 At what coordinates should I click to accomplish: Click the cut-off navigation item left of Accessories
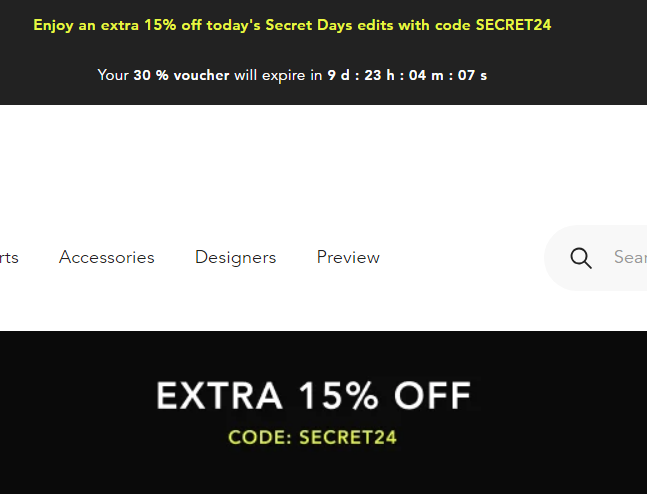[x=8, y=258]
